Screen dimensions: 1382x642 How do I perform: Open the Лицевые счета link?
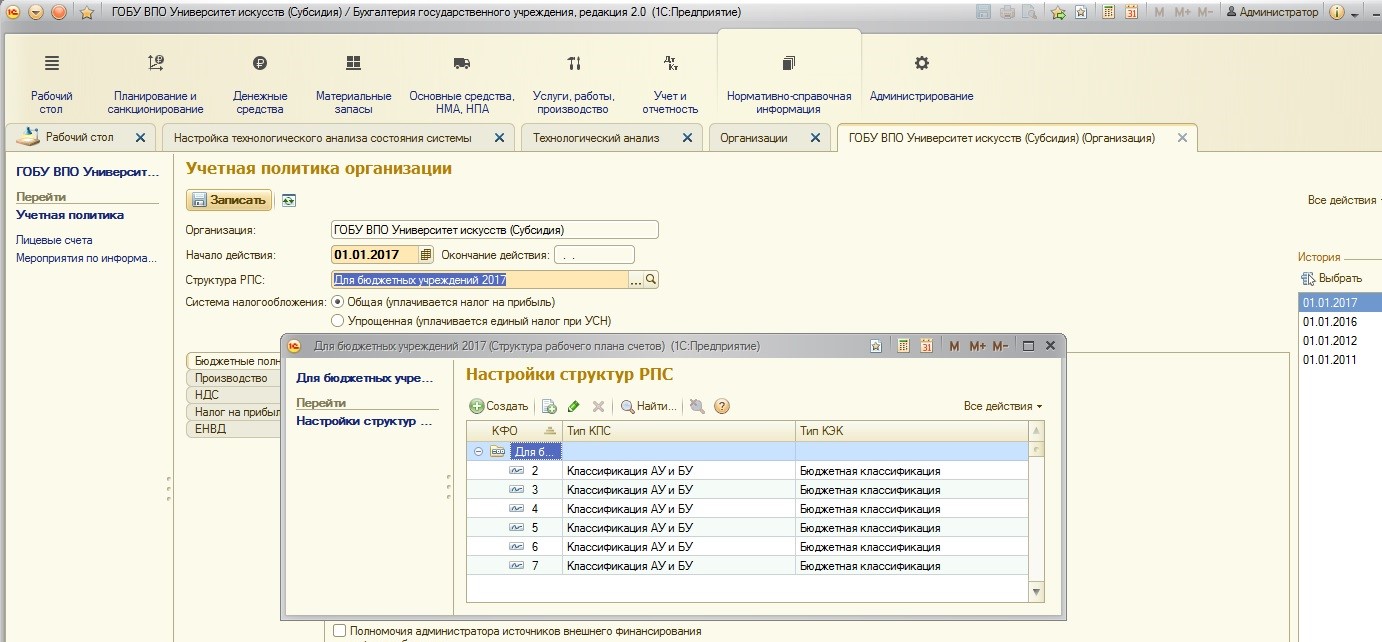click(x=54, y=240)
